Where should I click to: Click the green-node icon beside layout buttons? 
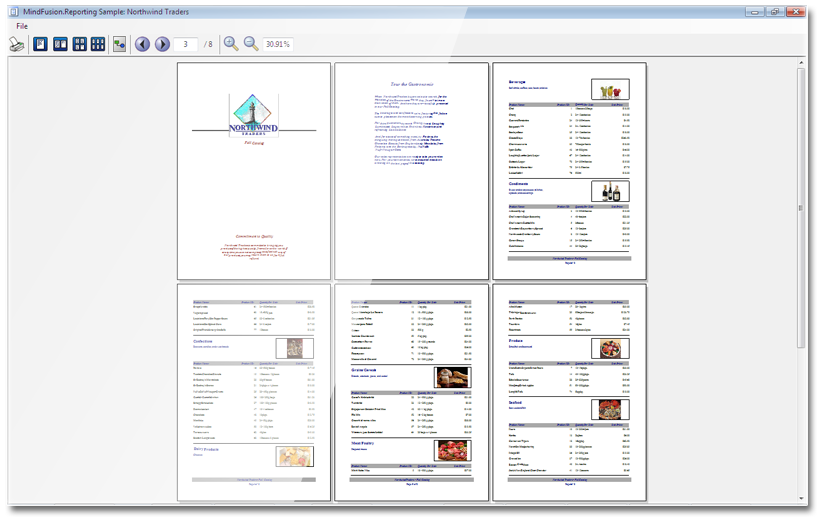tap(120, 44)
